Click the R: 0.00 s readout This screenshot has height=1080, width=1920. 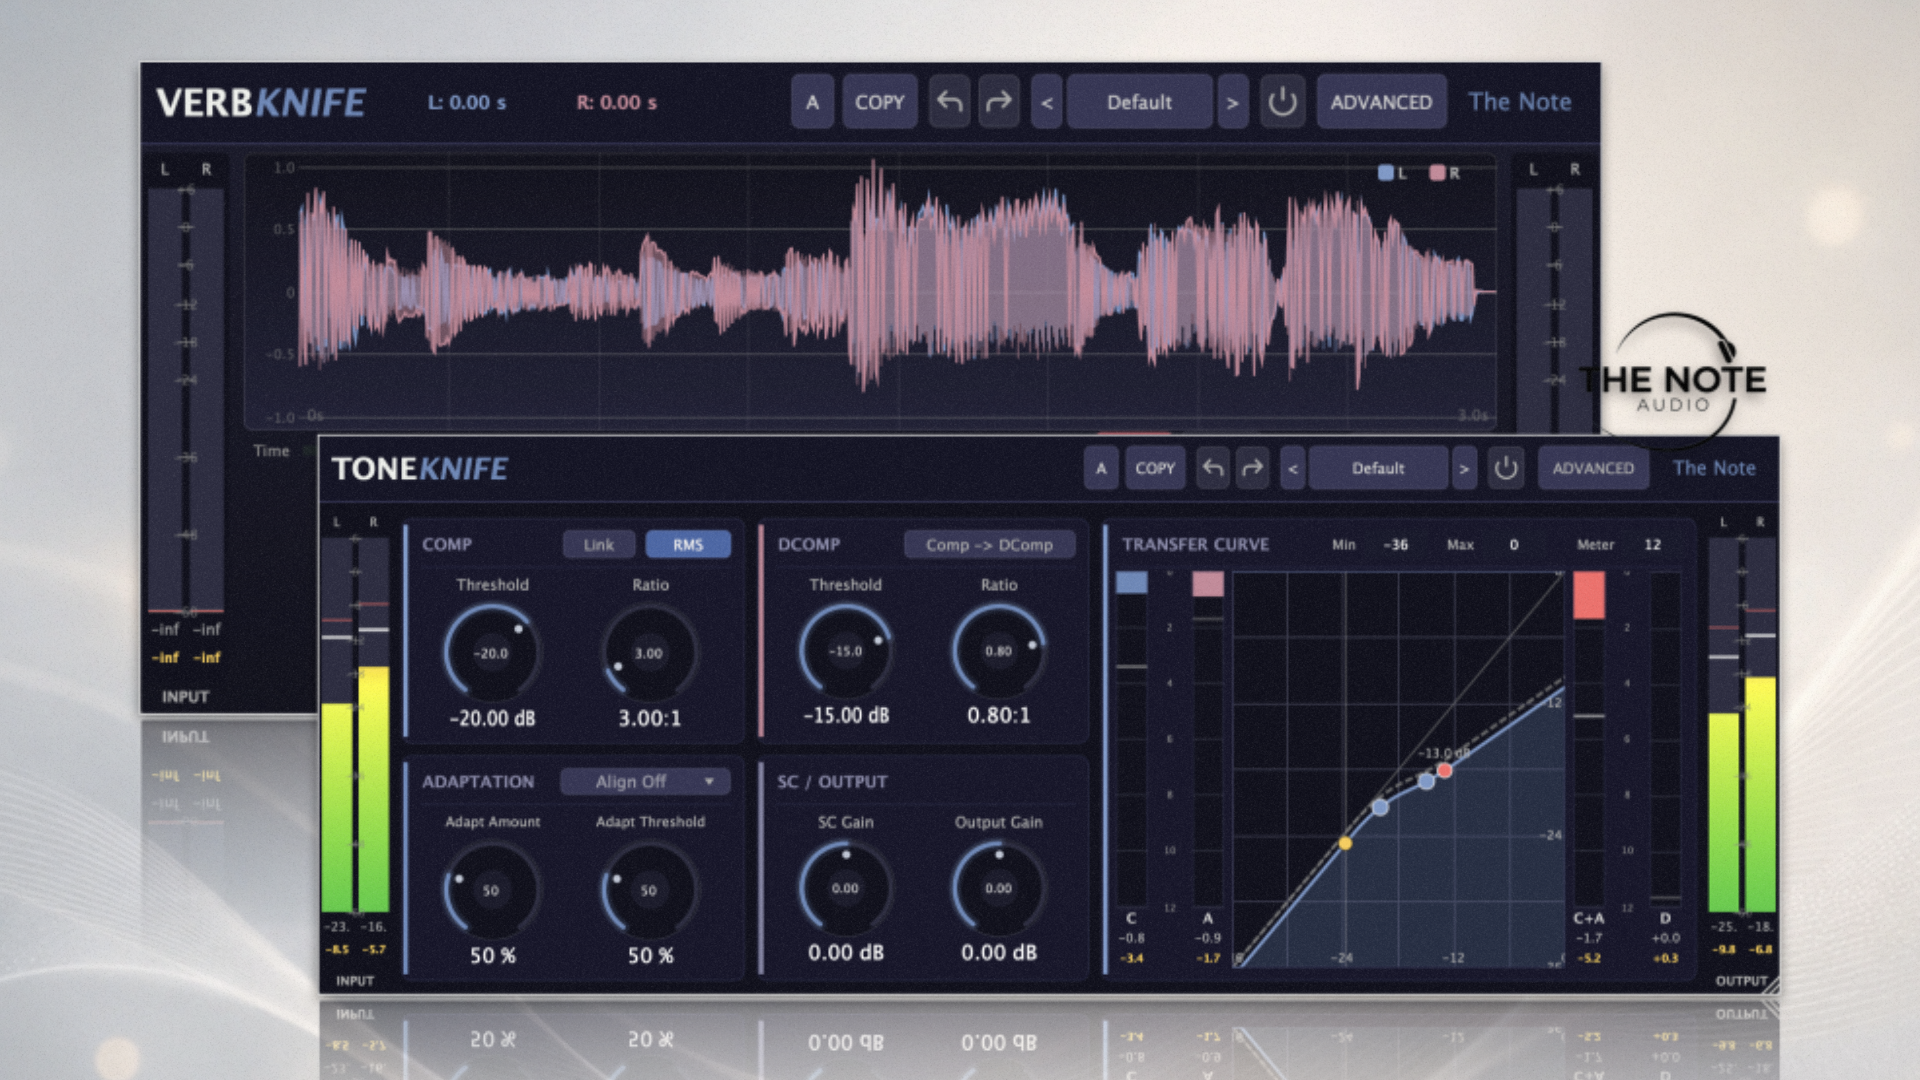(616, 102)
